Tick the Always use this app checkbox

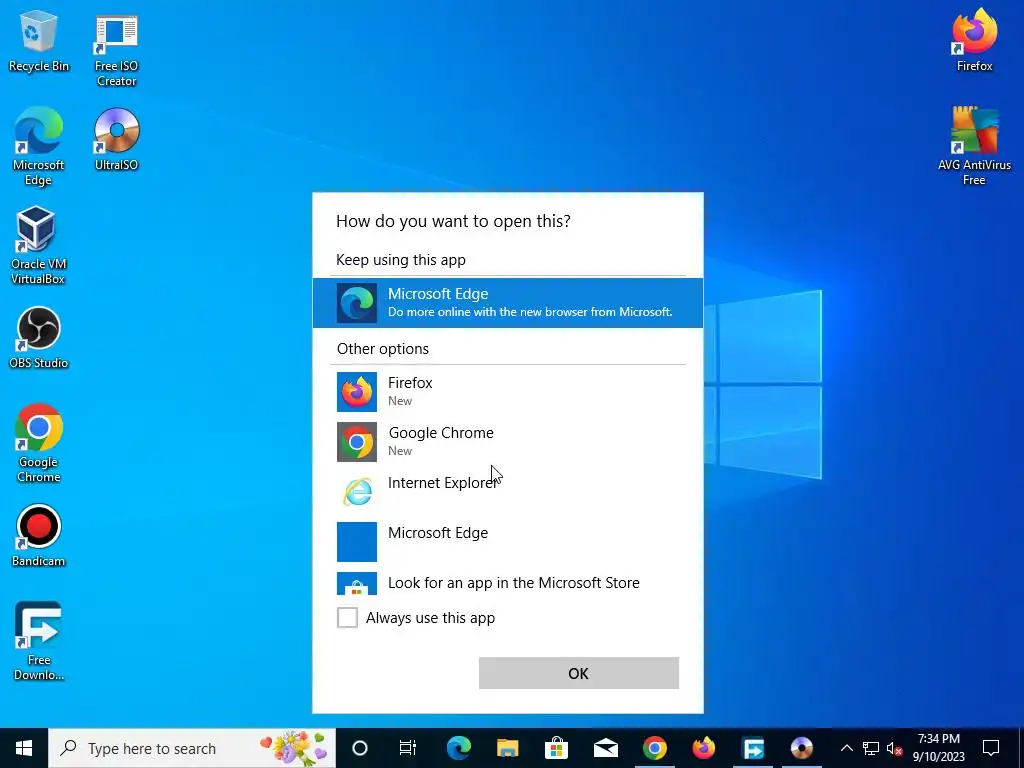pos(347,617)
